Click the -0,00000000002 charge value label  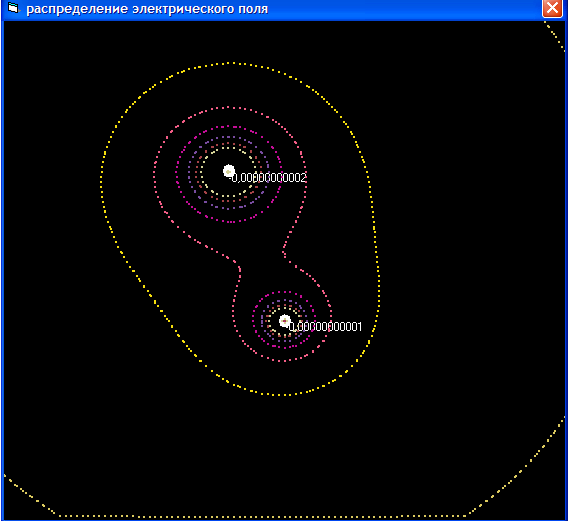[268, 178]
